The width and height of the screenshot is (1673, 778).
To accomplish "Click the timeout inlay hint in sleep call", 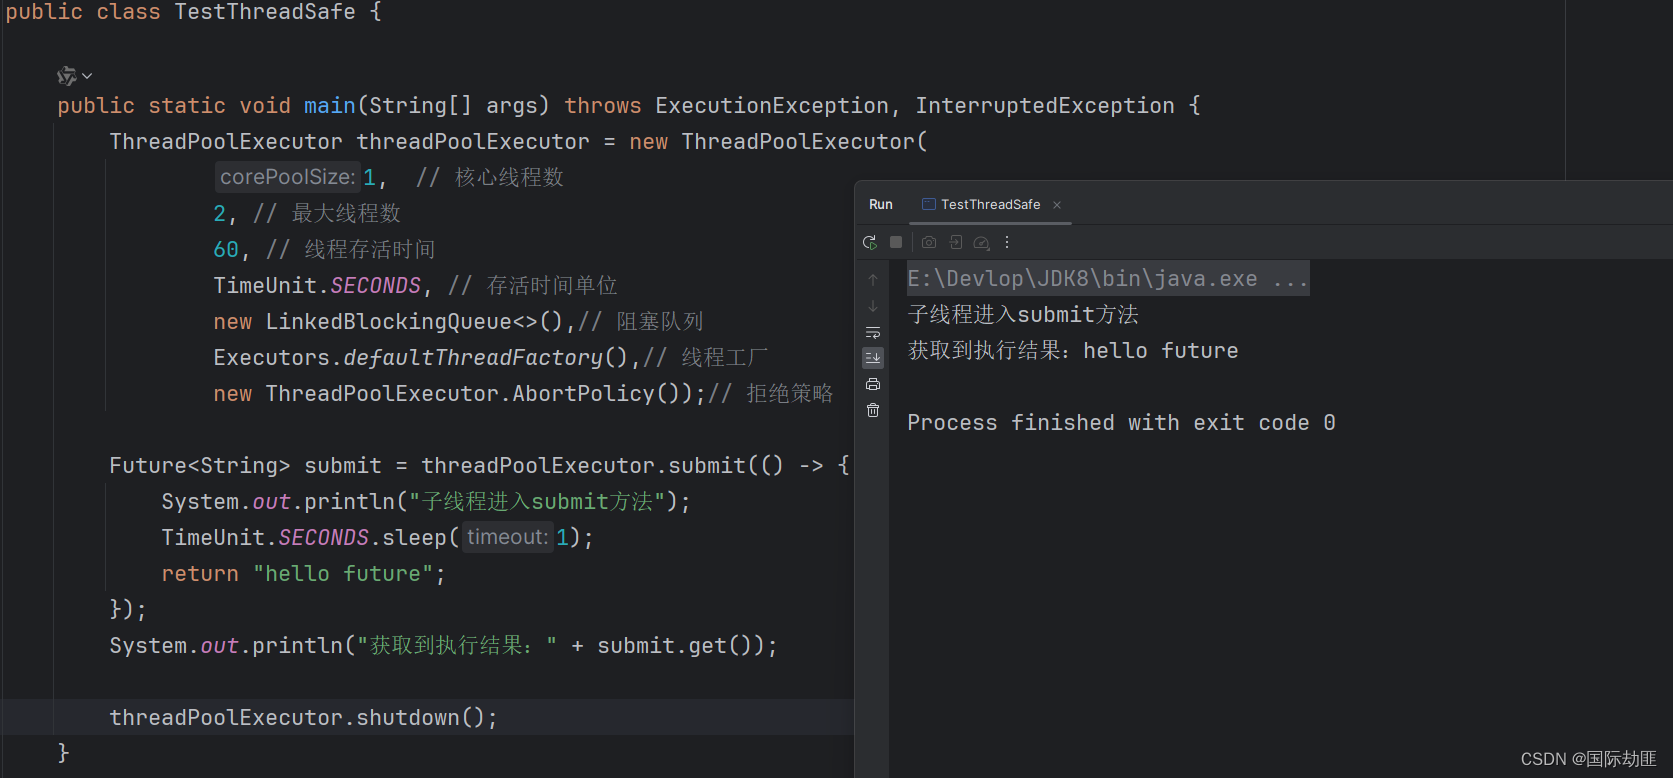I will 508,537.
